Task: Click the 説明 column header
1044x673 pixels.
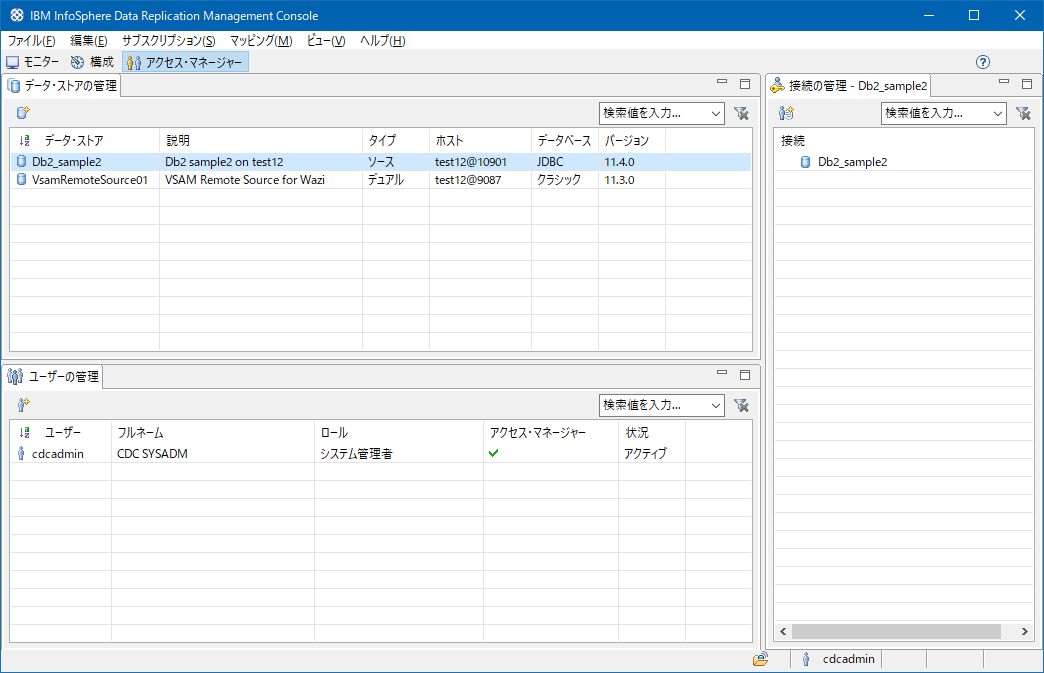Action: pyautogui.click(x=260, y=140)
